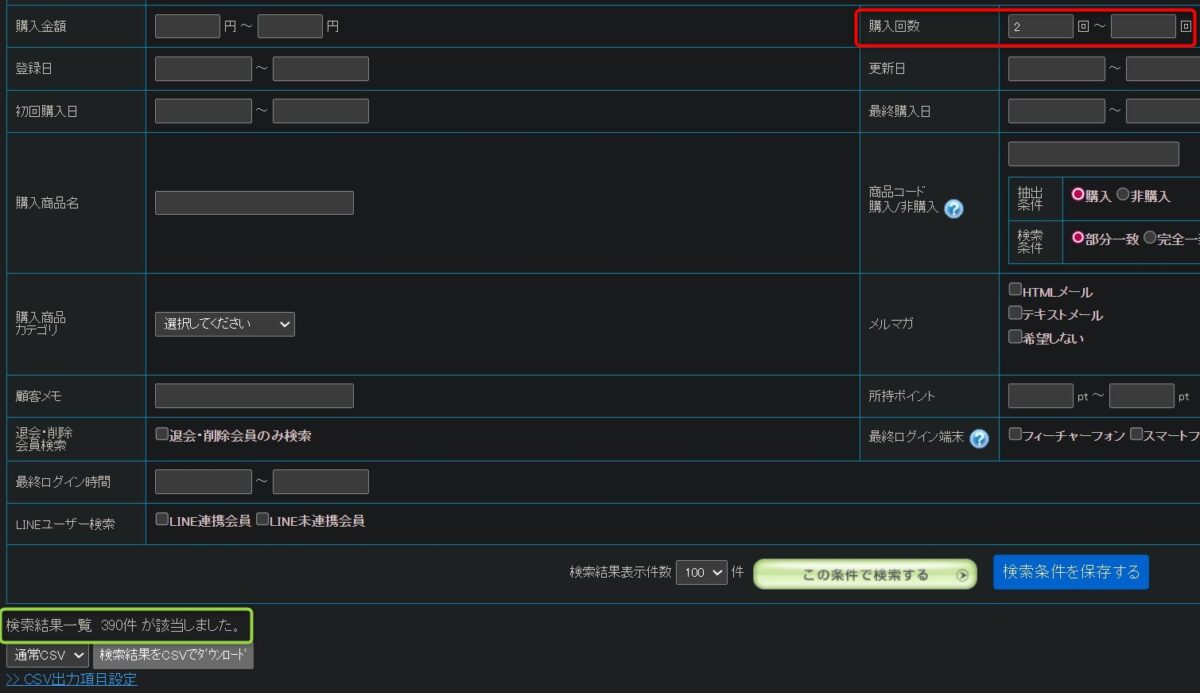Open the CSV出力項目設定 link

71,680
